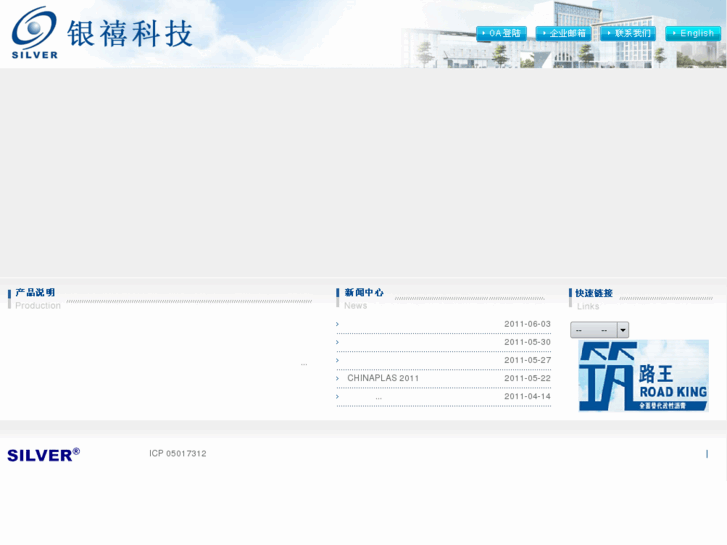This screenshot has height=545, width=727.
Task: Click the SILVER footer logo
Action: pyautogui.click(x=44, y=455)
